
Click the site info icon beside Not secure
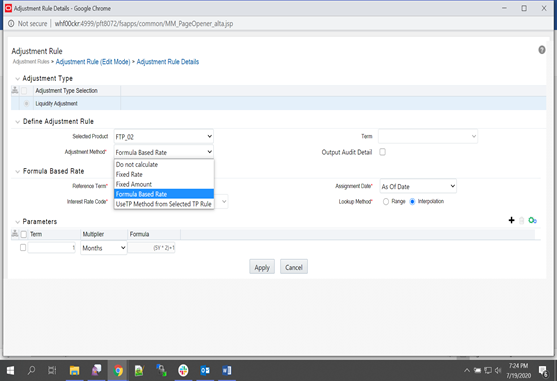point(11,24)
